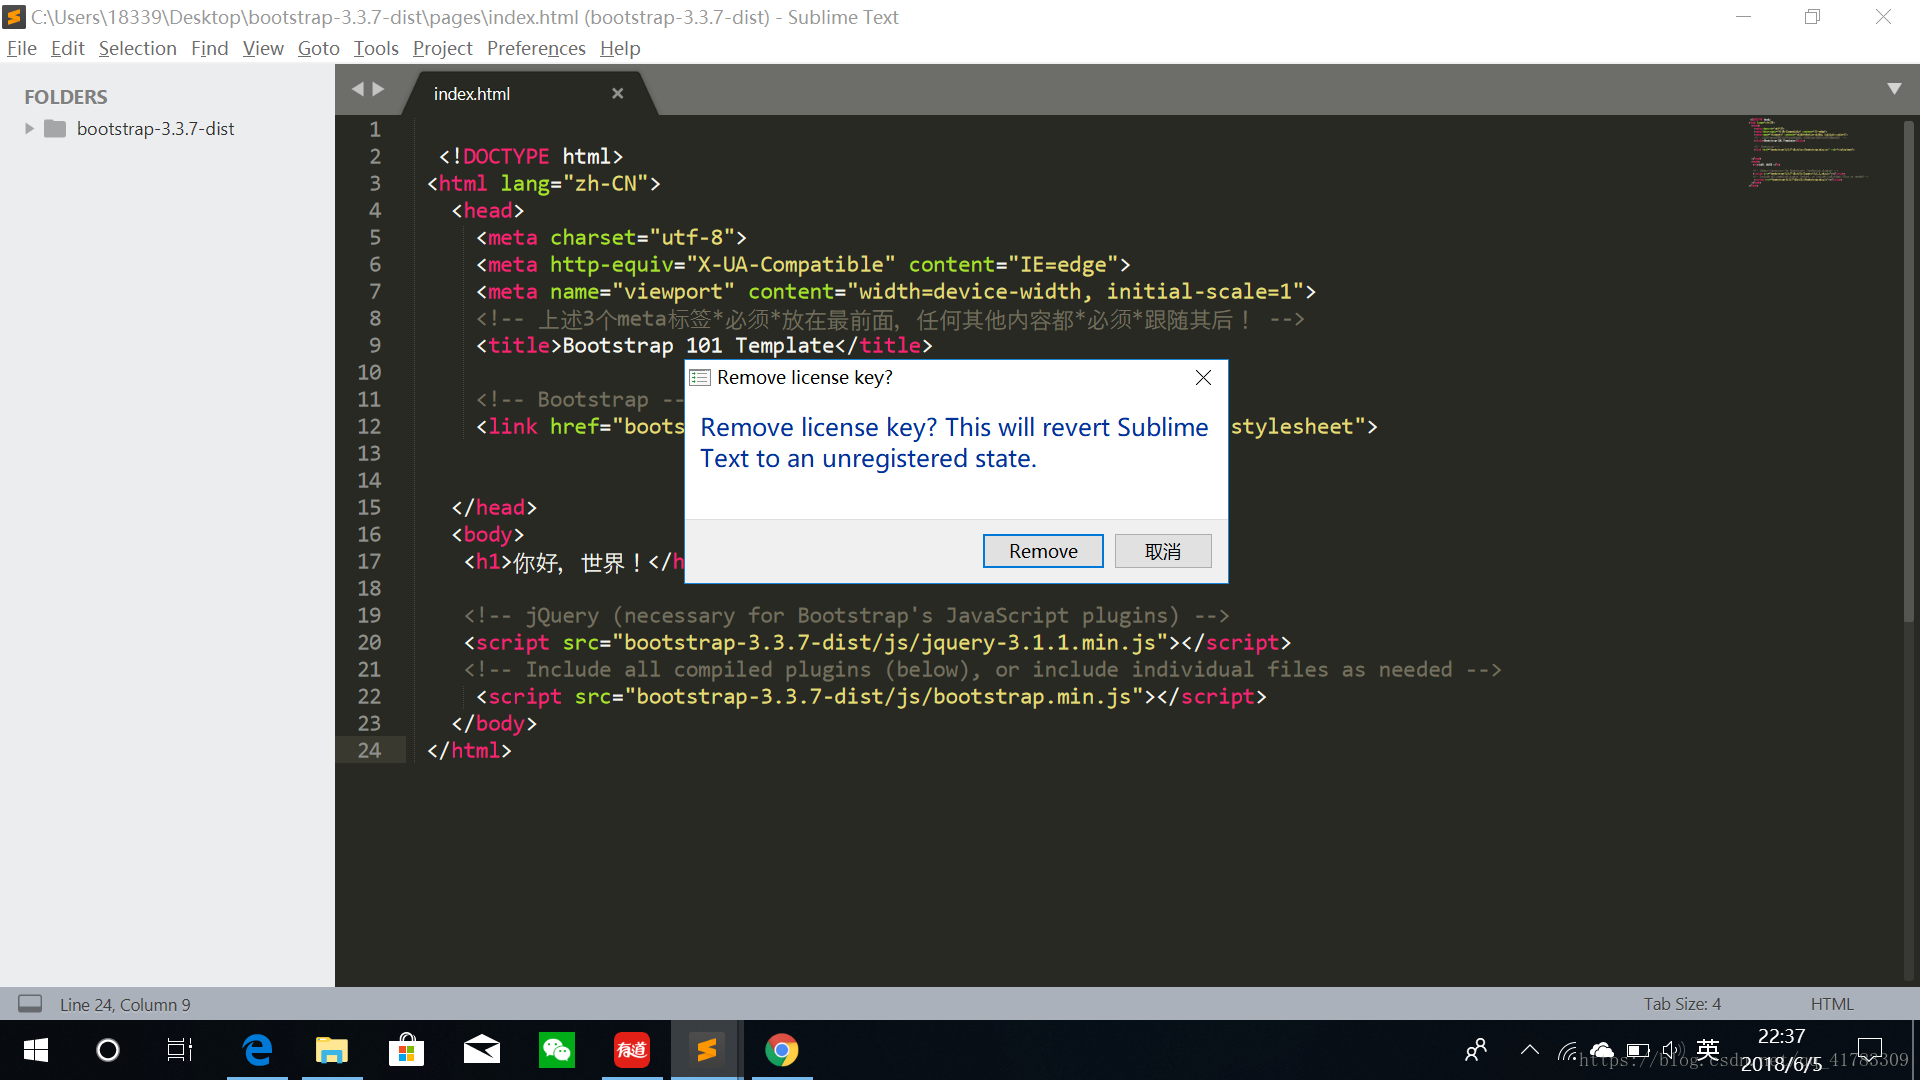Open Action Center notifications icon
The height and width of the screenshot is (1080, 1920).
[x=1869, y=1050]
